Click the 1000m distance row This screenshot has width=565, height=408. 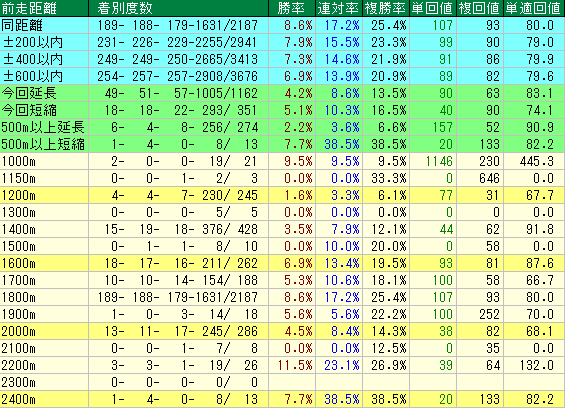(x=282, y=161)
